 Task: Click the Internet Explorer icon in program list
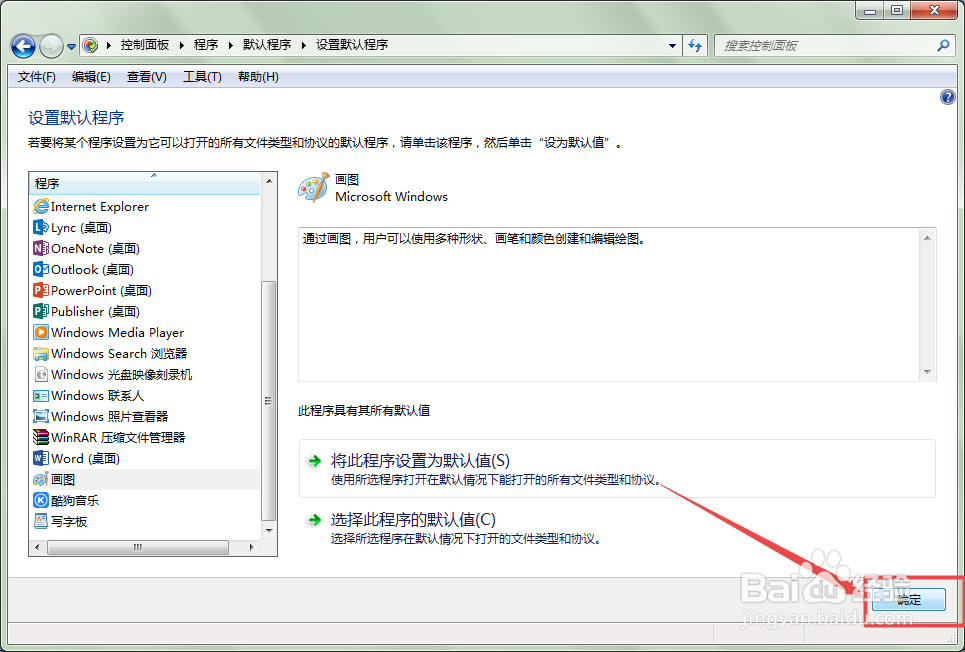pos(41,206)
